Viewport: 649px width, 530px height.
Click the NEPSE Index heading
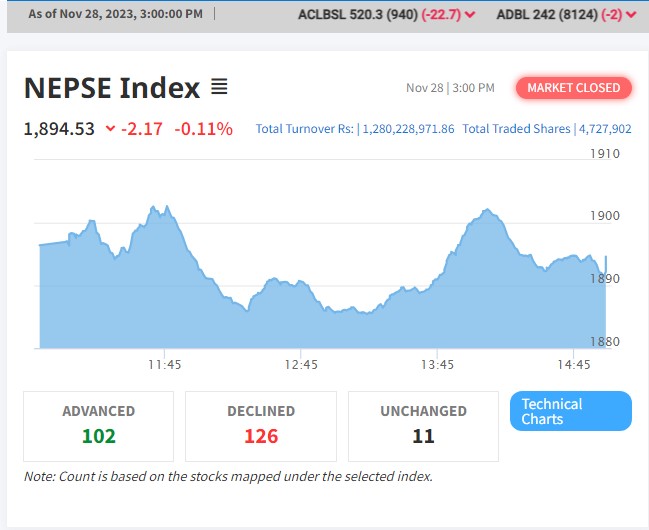112,88
